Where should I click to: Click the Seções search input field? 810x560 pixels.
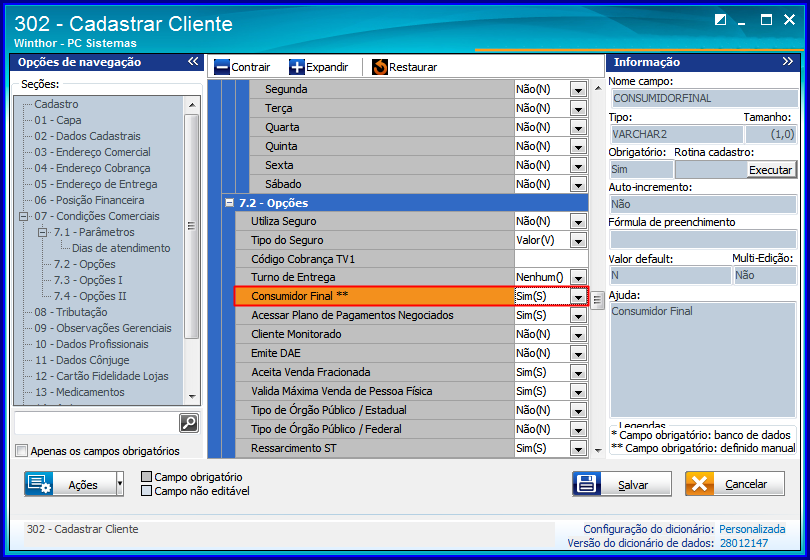[x=97, y=423]
